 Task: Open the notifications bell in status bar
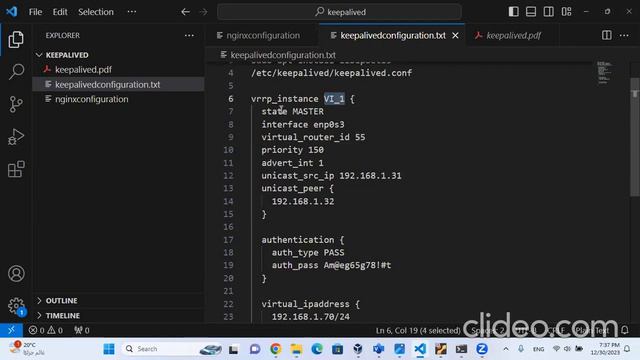(x=625, y=330)
